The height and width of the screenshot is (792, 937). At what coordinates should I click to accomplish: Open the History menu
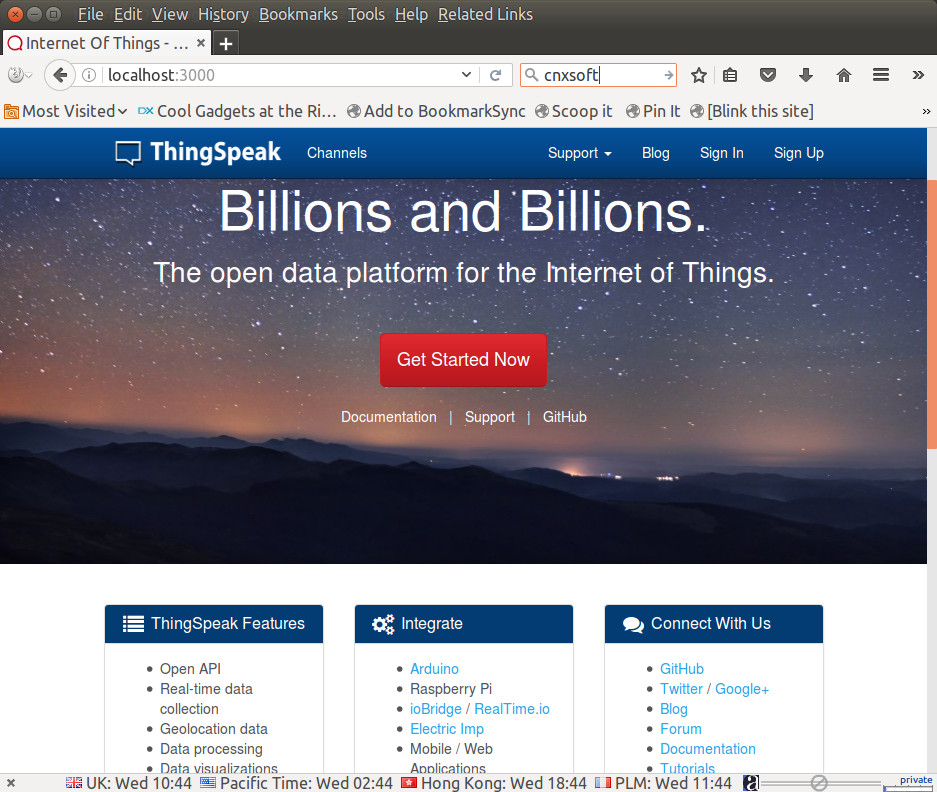223,14
